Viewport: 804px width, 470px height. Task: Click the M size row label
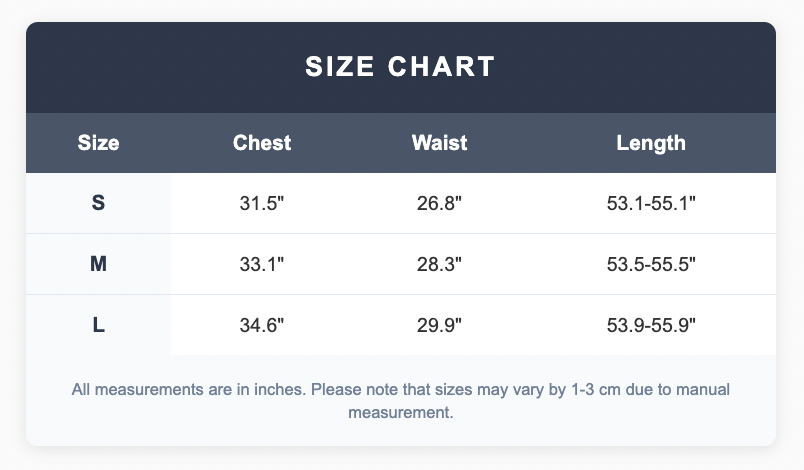point(98,264)
